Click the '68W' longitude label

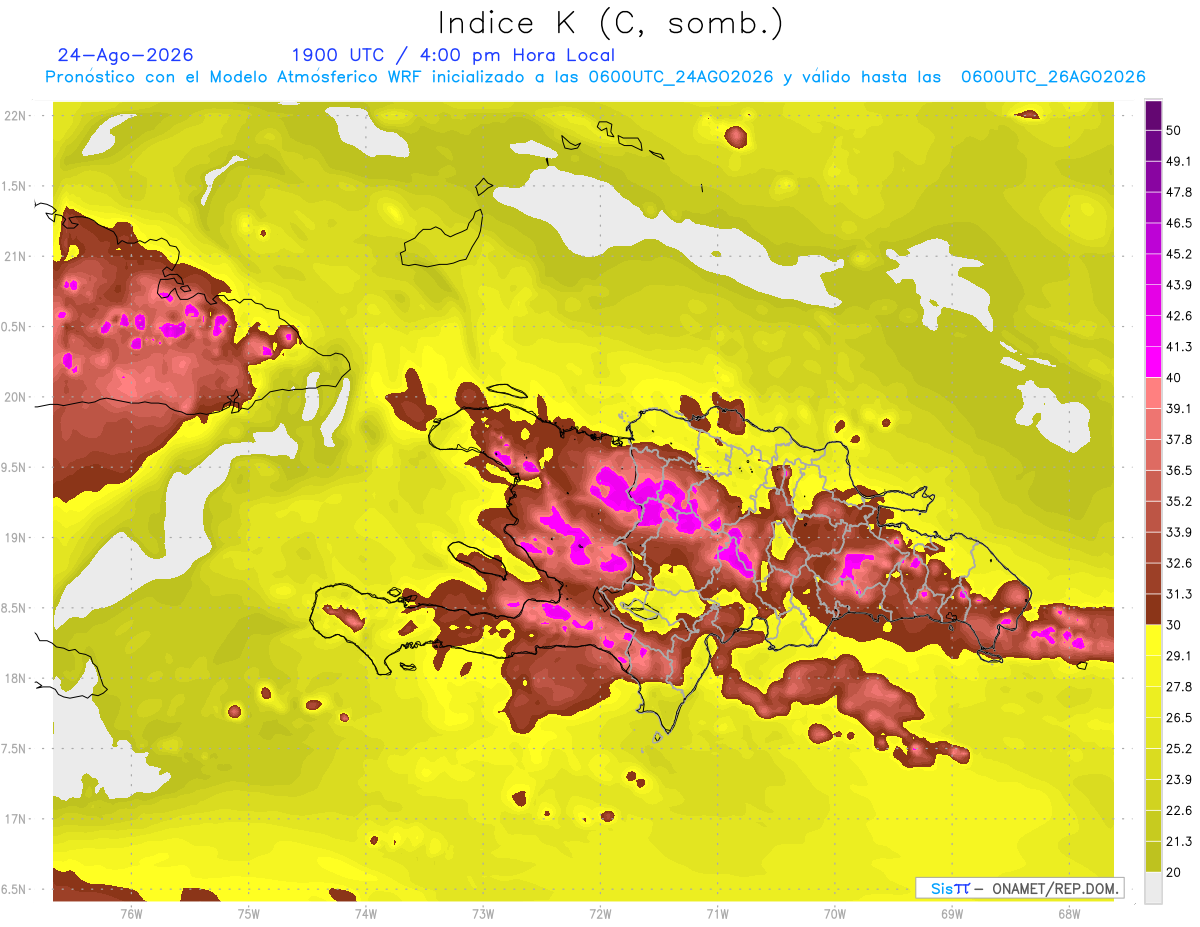[1069, 913]
